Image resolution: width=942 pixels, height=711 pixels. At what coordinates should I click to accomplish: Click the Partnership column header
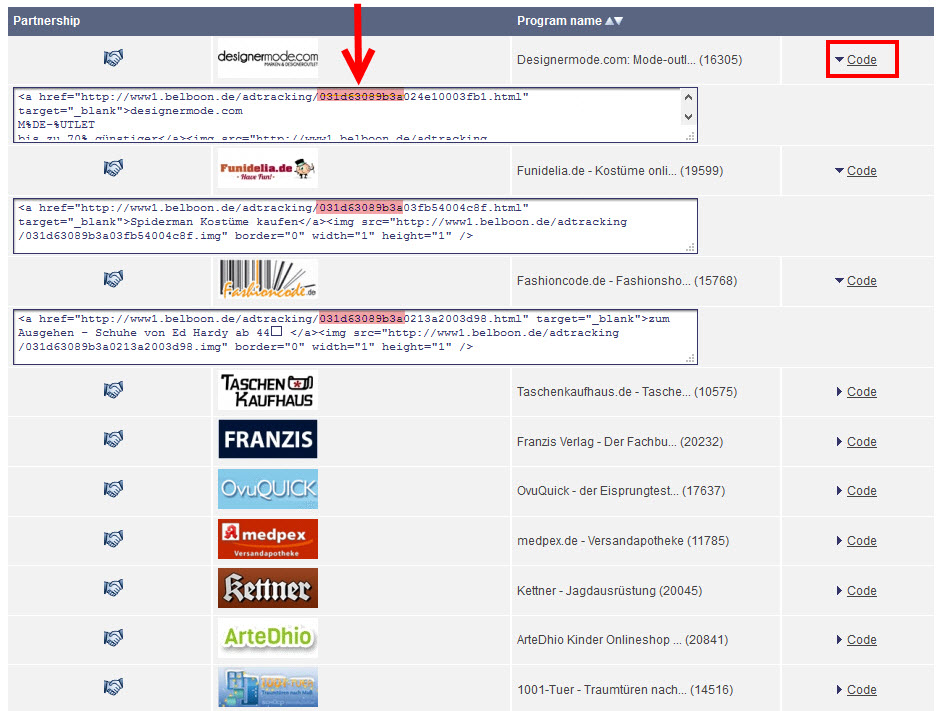[46, 21]
